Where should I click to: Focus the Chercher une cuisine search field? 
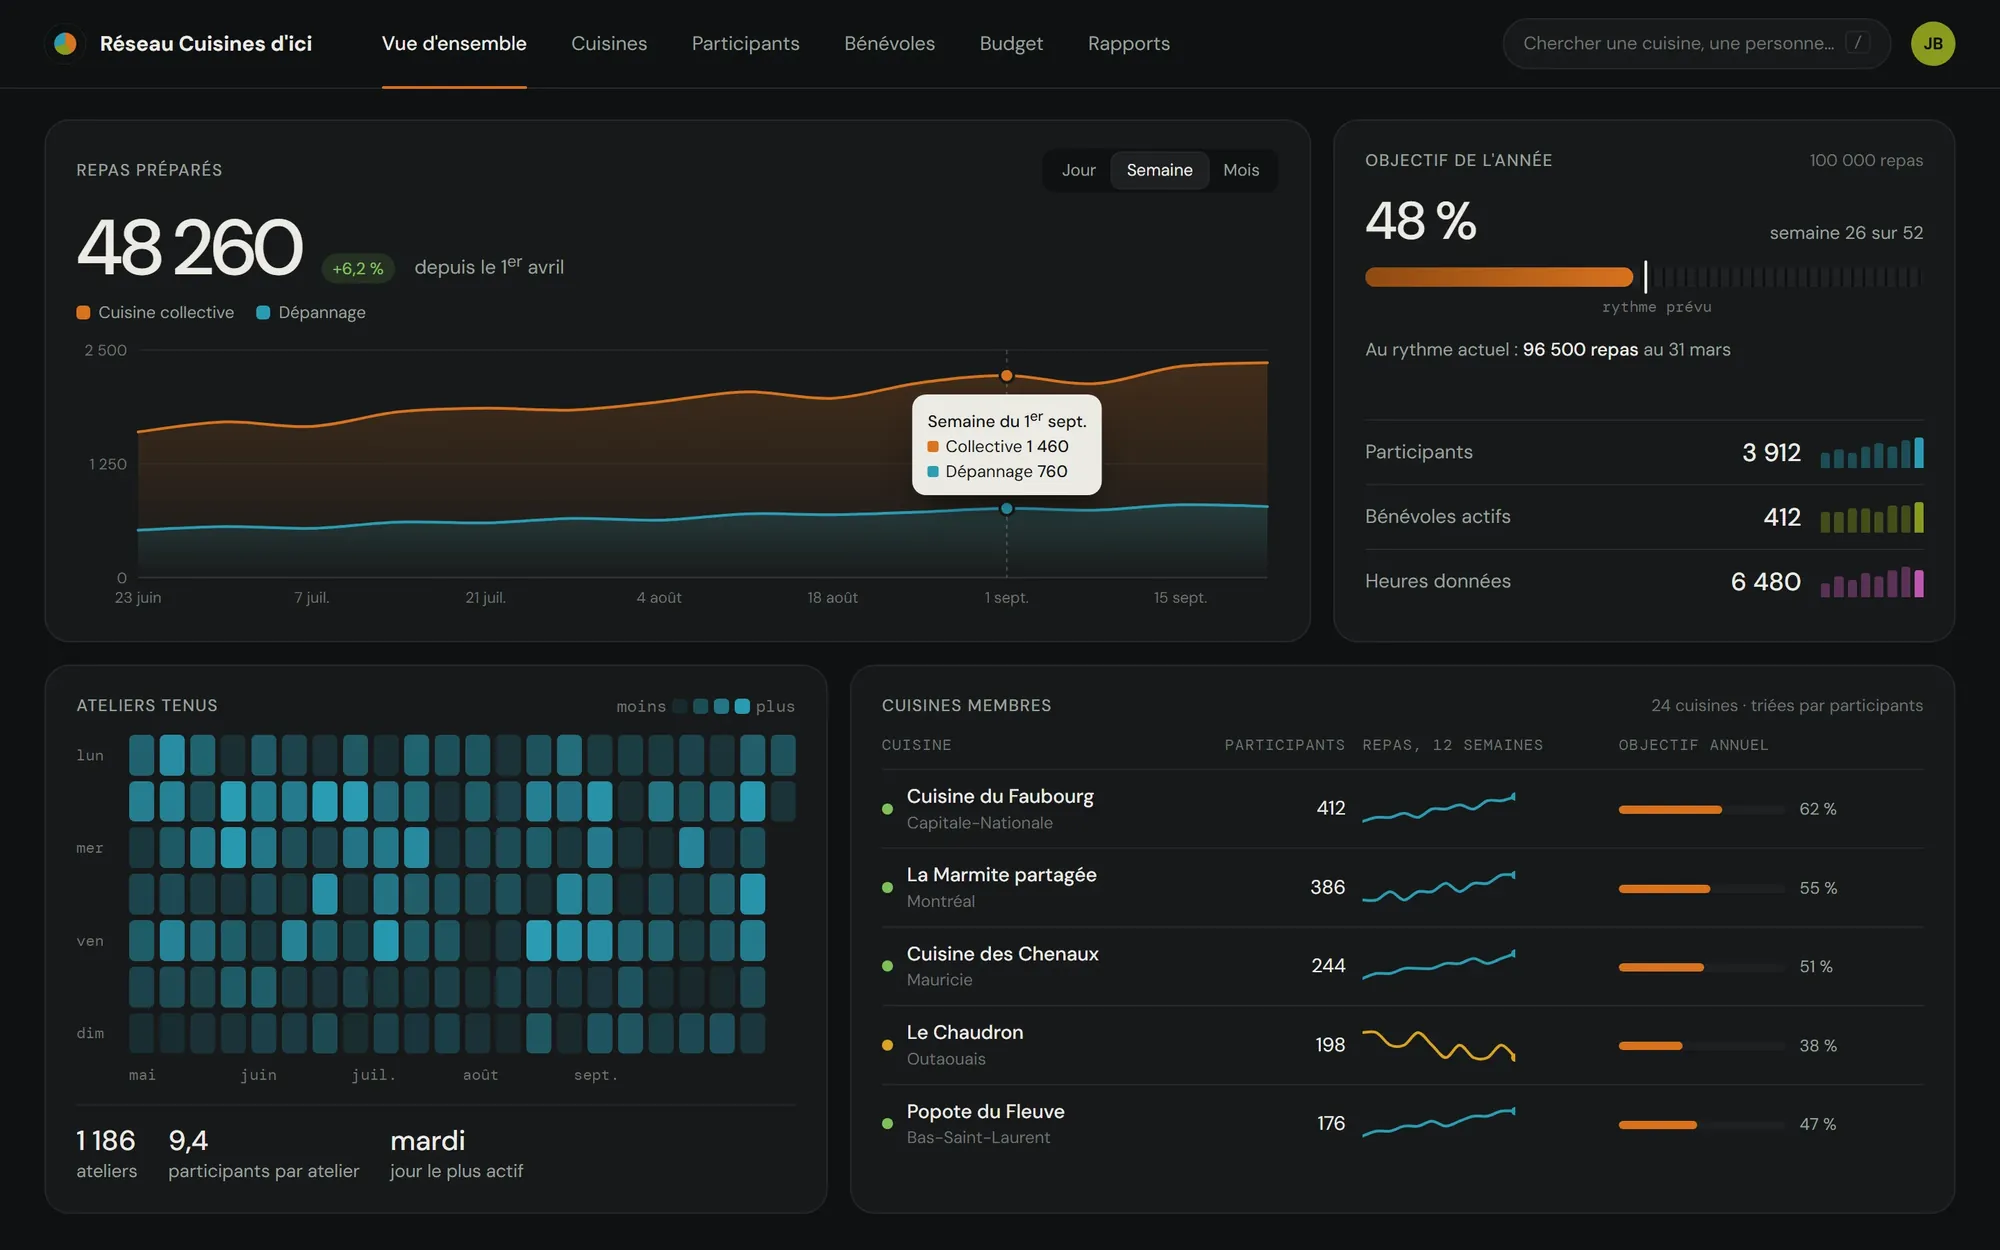point(1696,43)
